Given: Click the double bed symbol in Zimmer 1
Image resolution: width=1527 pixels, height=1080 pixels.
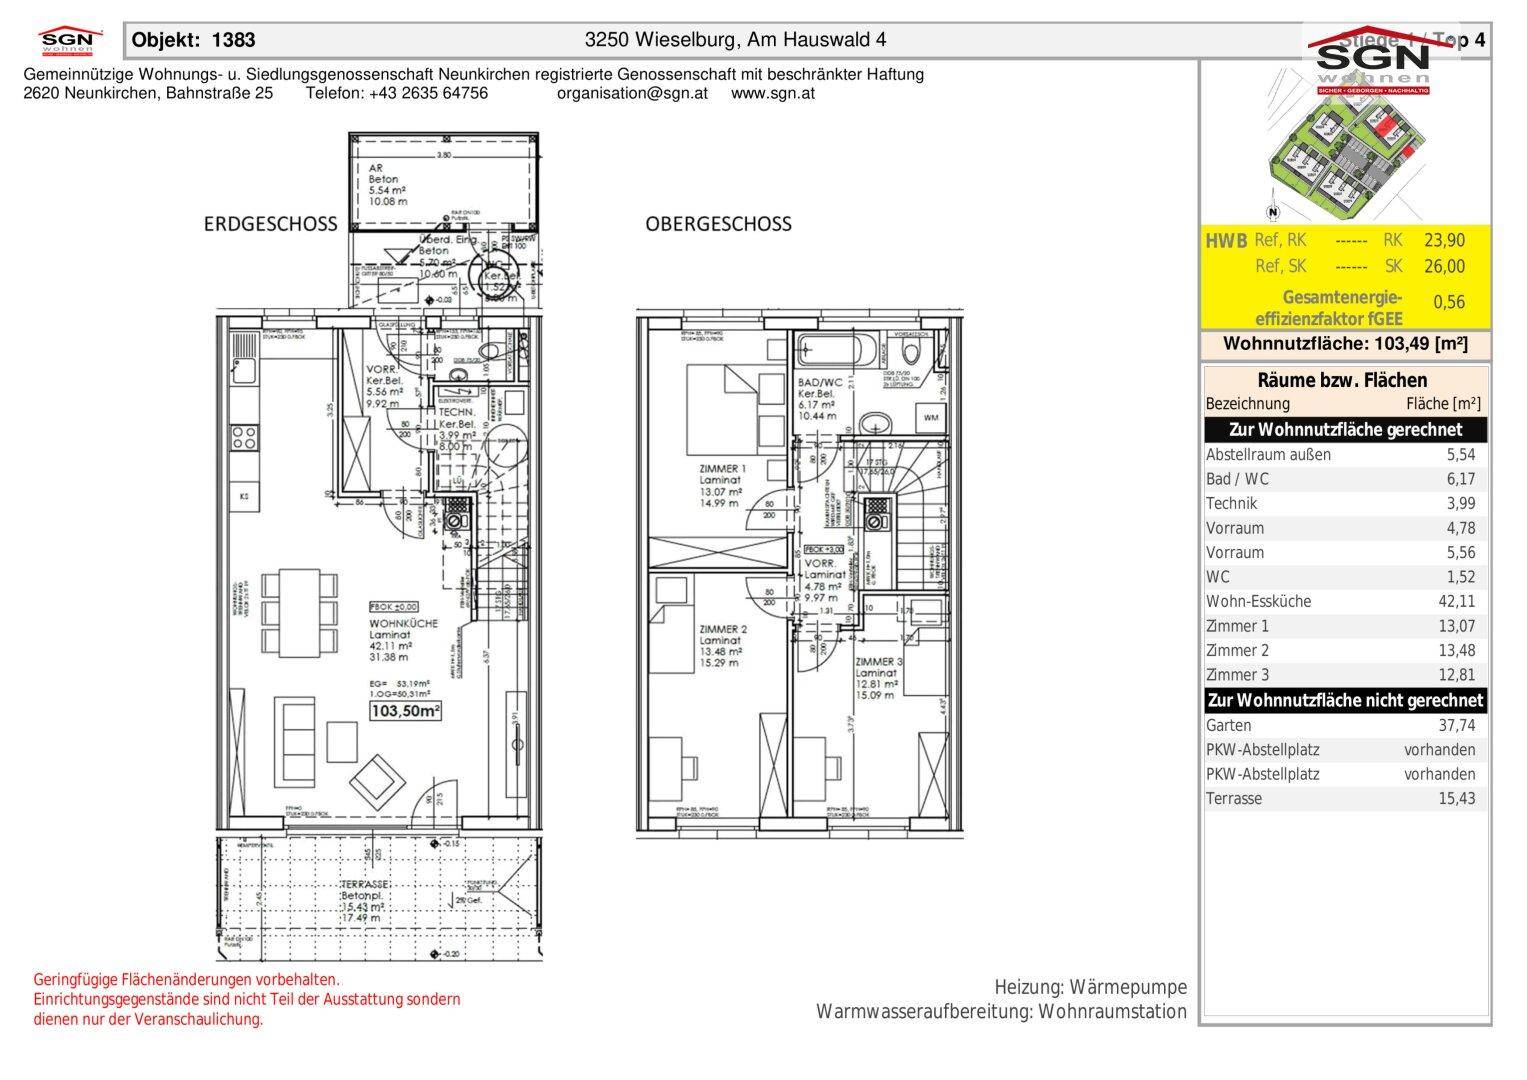Looking at the screenshot, I should (739, 410).
